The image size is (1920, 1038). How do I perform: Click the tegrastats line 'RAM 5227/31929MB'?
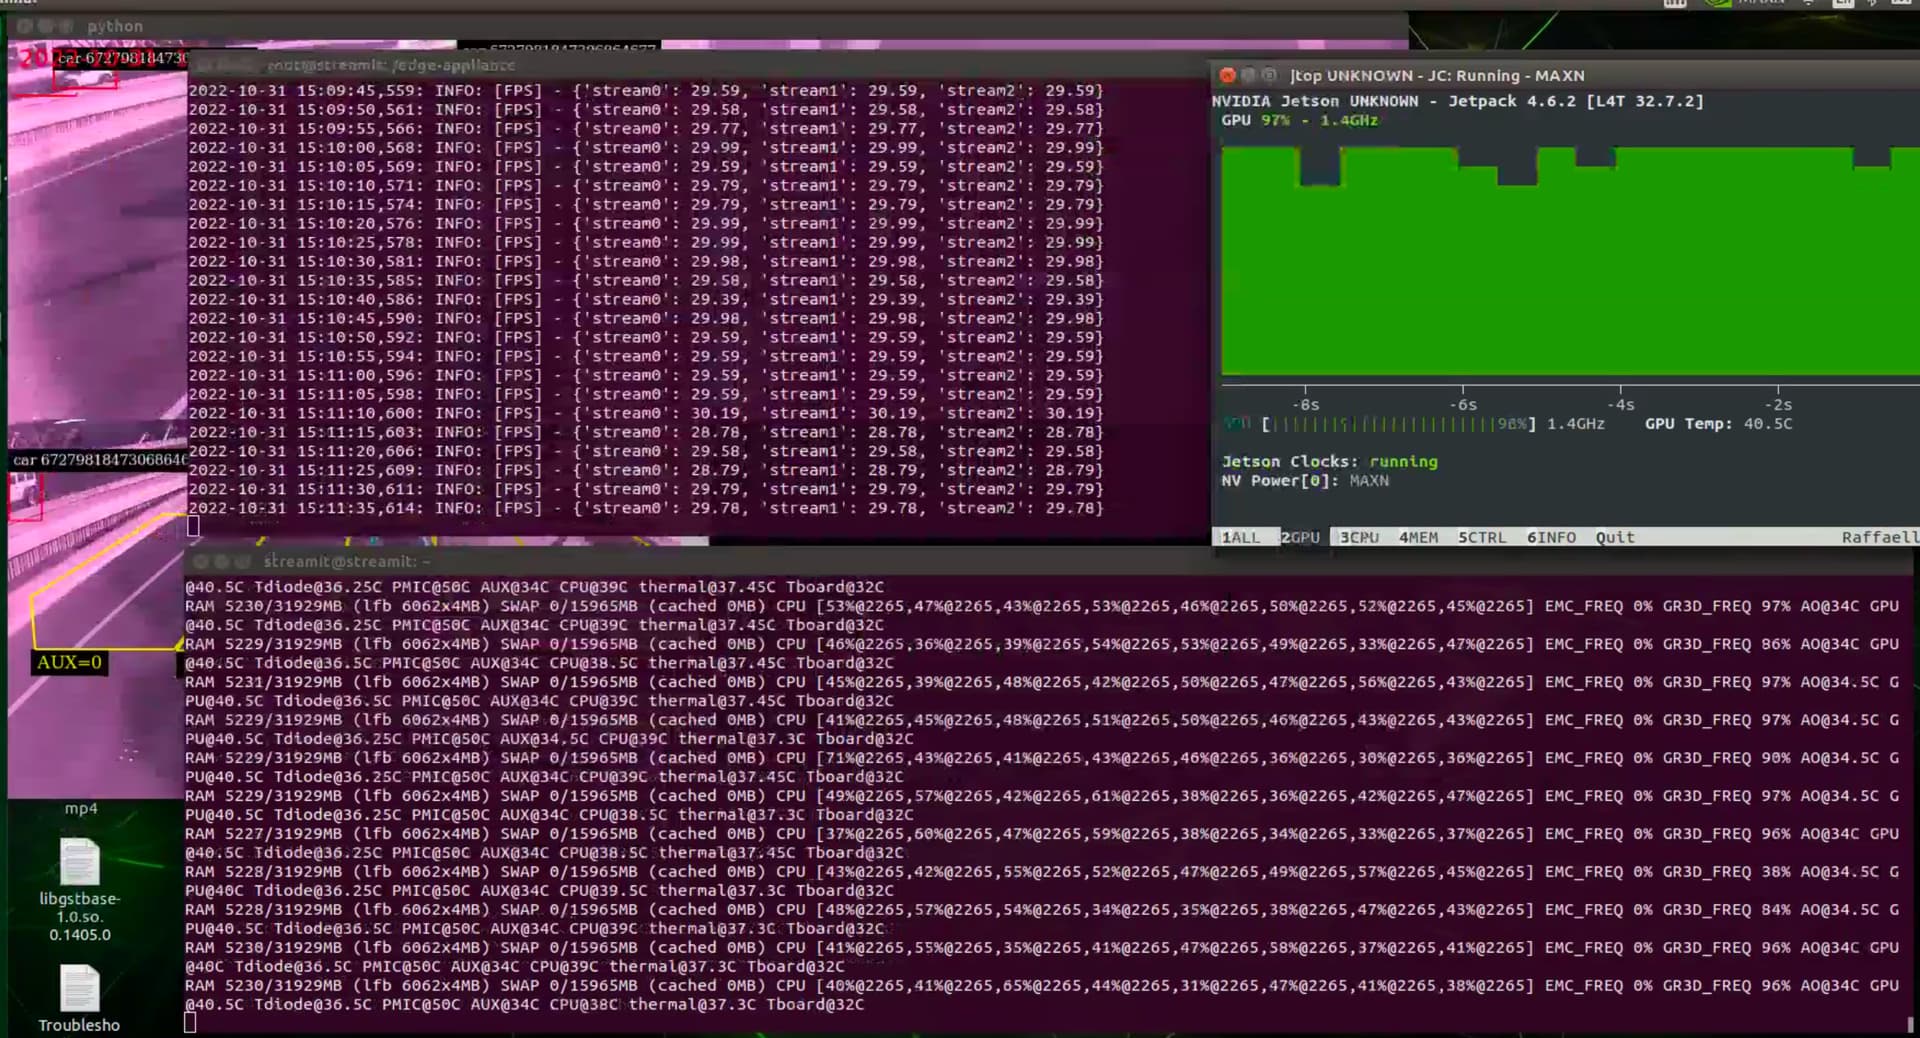(x=1042, y=834)
